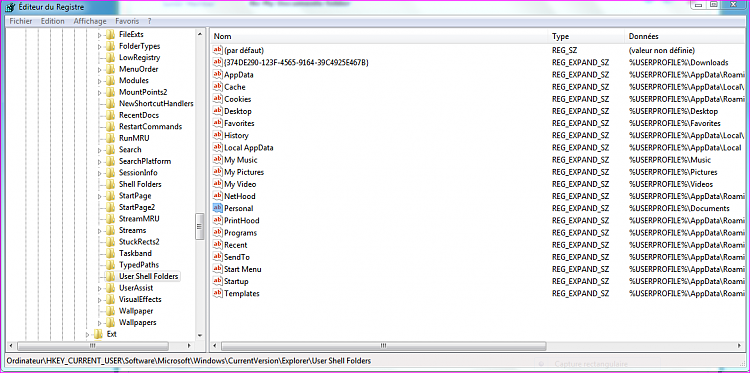Screen dimensions: 750x373
Task: Expand the Ext tree node
Action: [88, 334]
